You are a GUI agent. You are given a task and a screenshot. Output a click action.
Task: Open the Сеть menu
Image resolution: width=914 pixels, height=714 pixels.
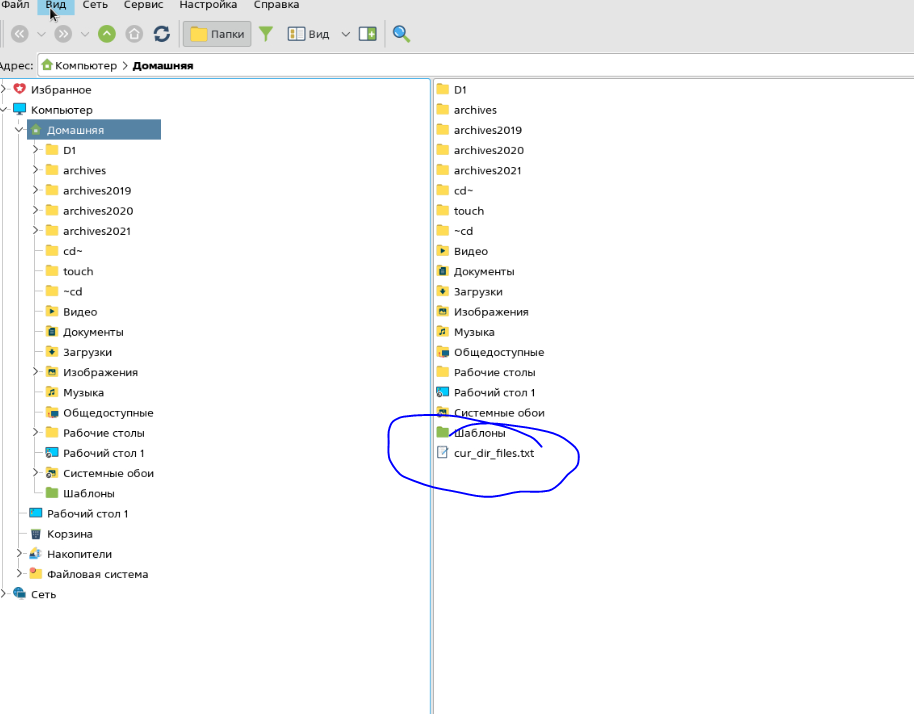pyautogui.click(x=95, y=5)
